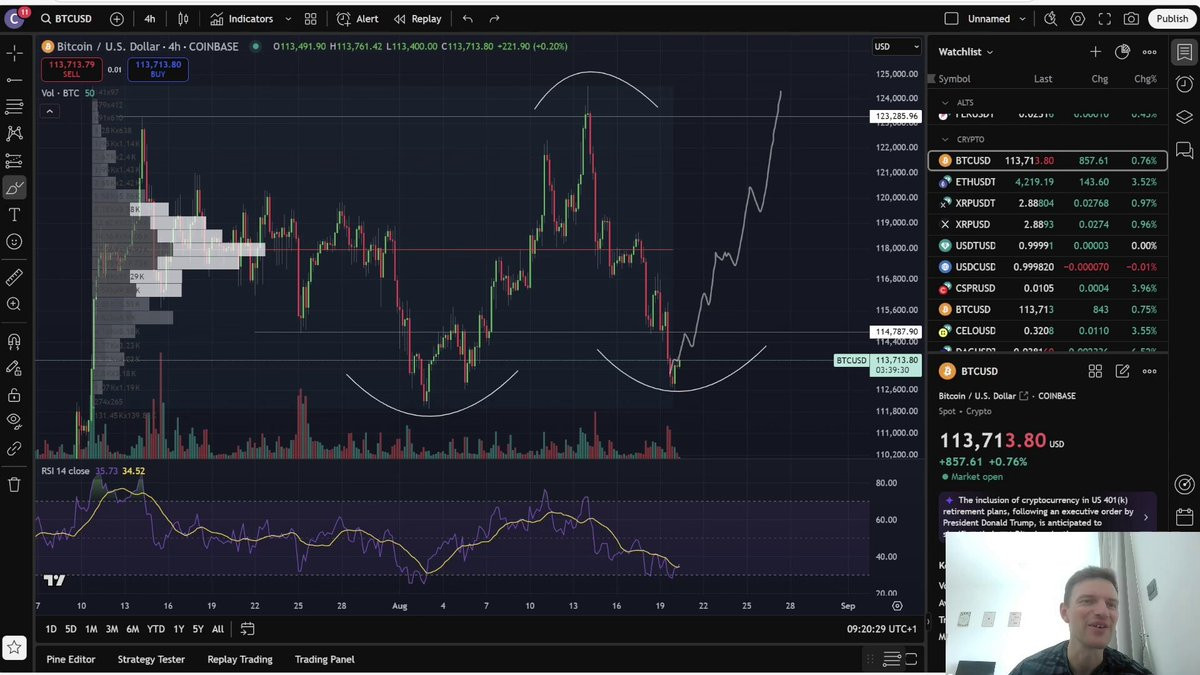Open the 4h interval selector

pyautogui.click(x=150, y=19)
